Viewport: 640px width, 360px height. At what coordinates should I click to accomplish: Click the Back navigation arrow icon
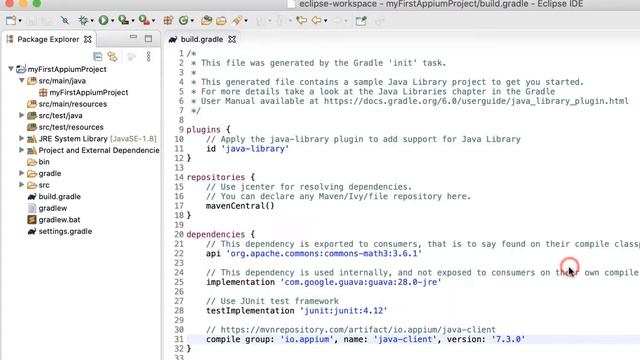(316, 20)
